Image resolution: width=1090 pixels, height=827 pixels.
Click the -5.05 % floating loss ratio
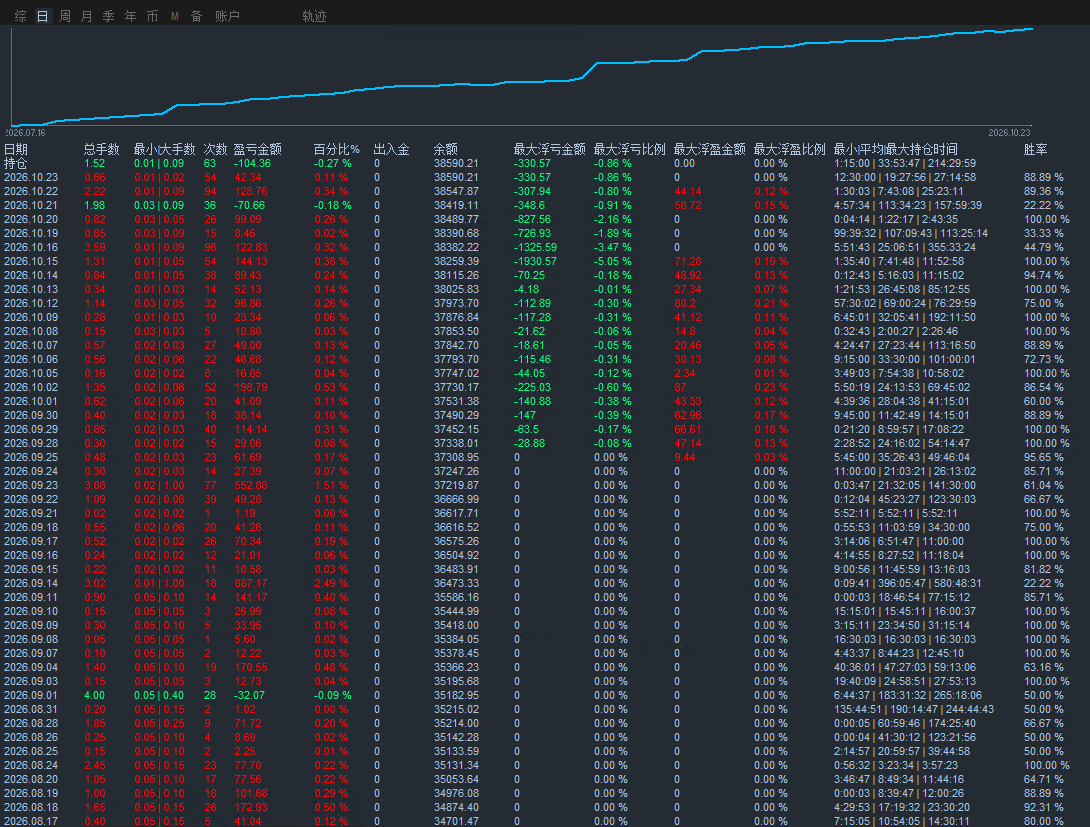(612, 261)
